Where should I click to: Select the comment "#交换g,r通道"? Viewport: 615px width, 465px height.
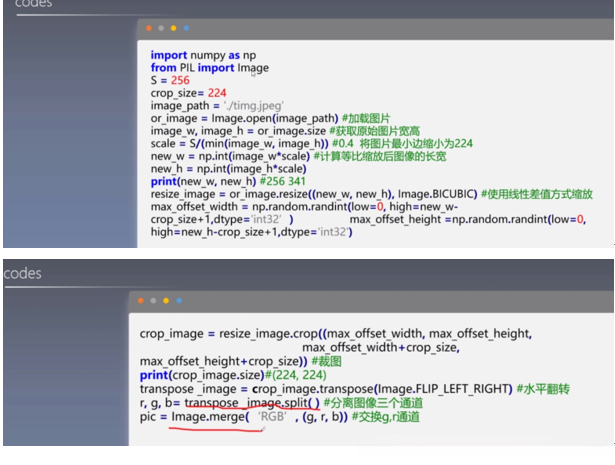point(386,417)
